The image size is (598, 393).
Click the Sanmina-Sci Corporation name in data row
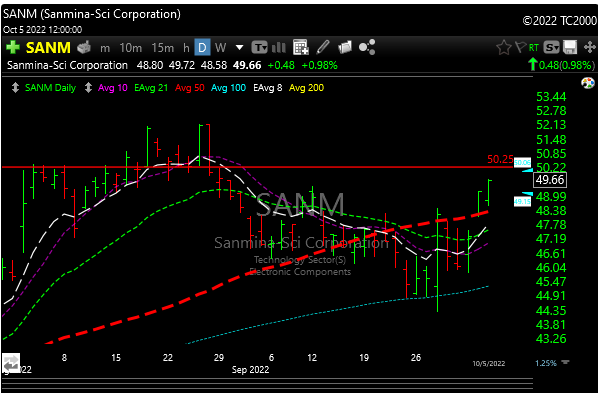point(68,66)
